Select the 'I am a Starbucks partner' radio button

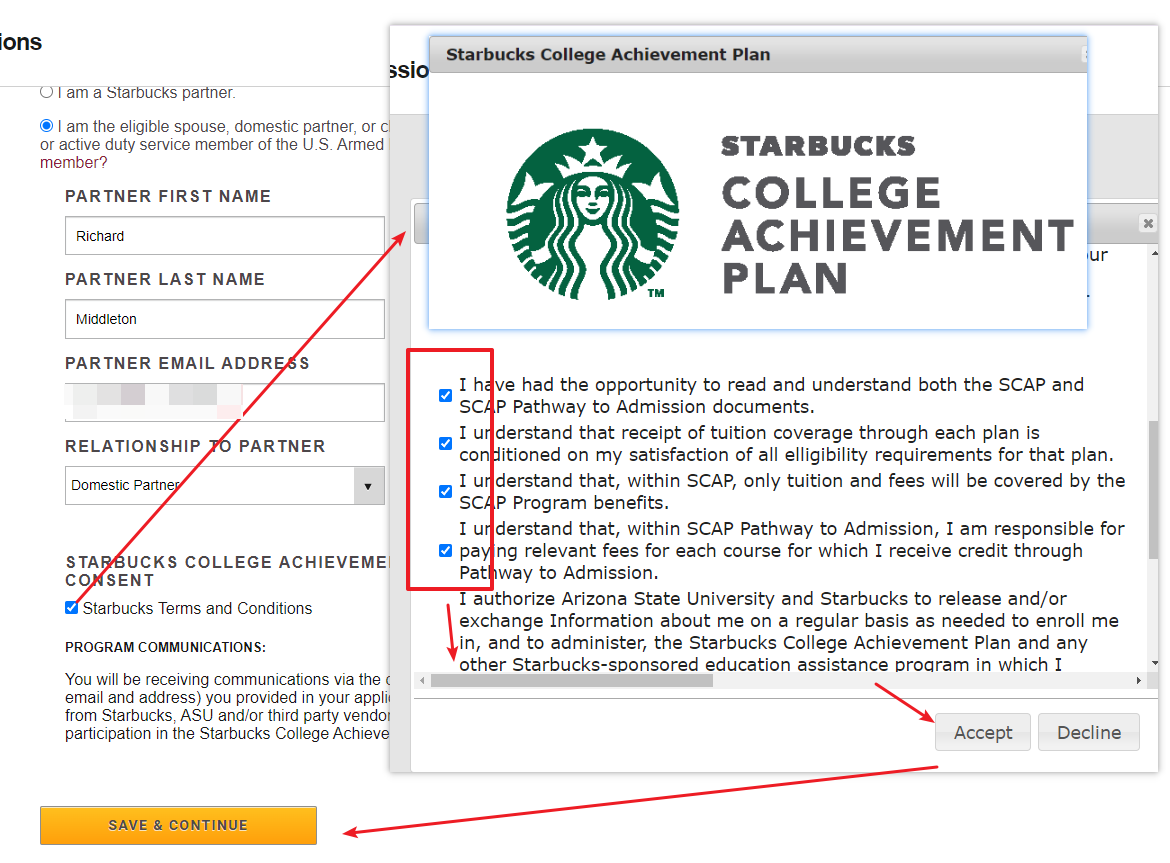pos(46,92)
